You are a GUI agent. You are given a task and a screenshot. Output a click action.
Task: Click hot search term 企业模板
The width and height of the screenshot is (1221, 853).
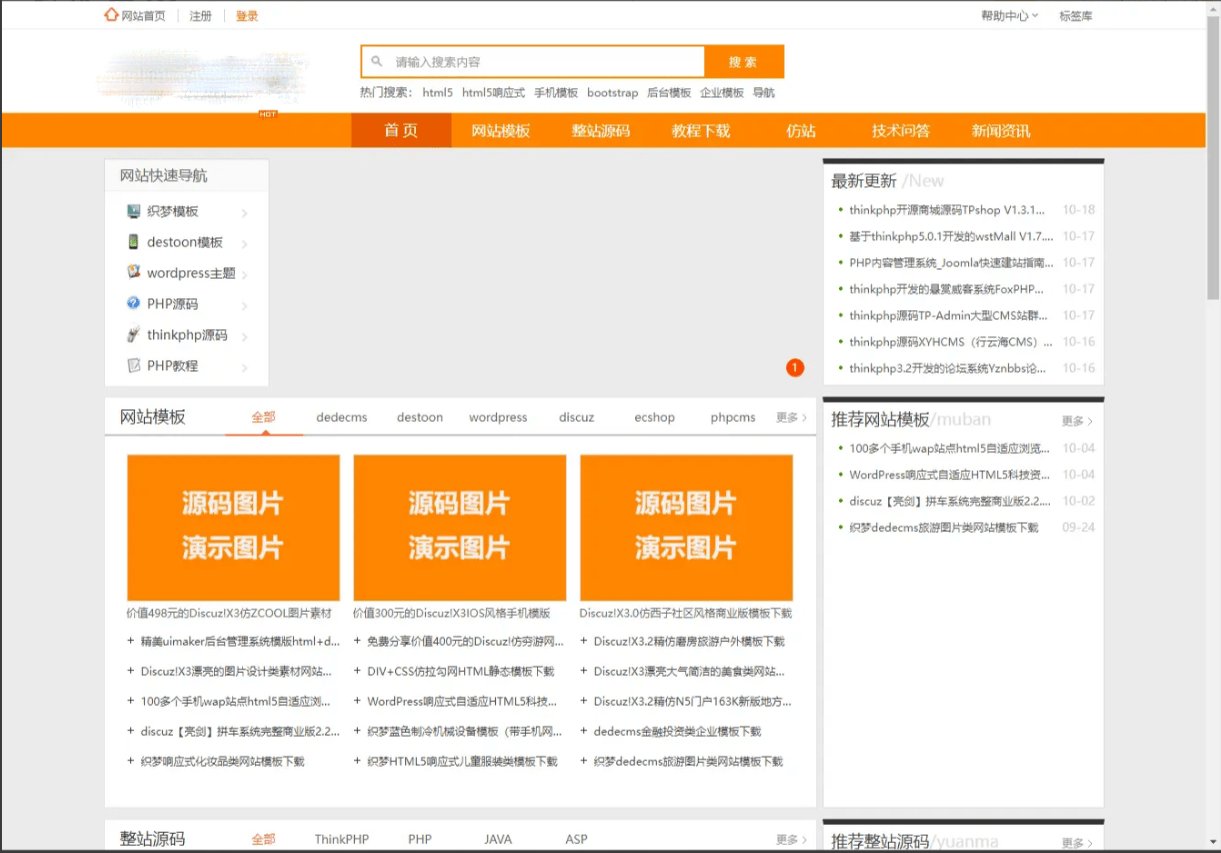722,93
